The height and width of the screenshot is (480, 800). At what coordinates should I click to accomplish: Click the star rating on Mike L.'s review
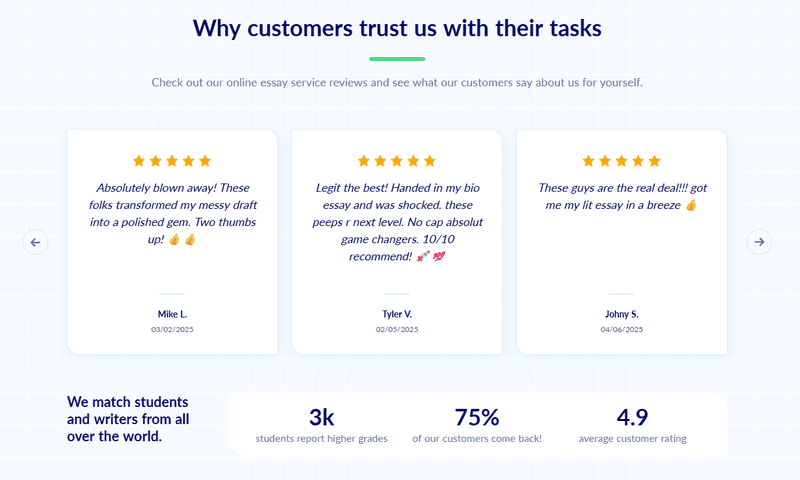click(x=172, y=161)
